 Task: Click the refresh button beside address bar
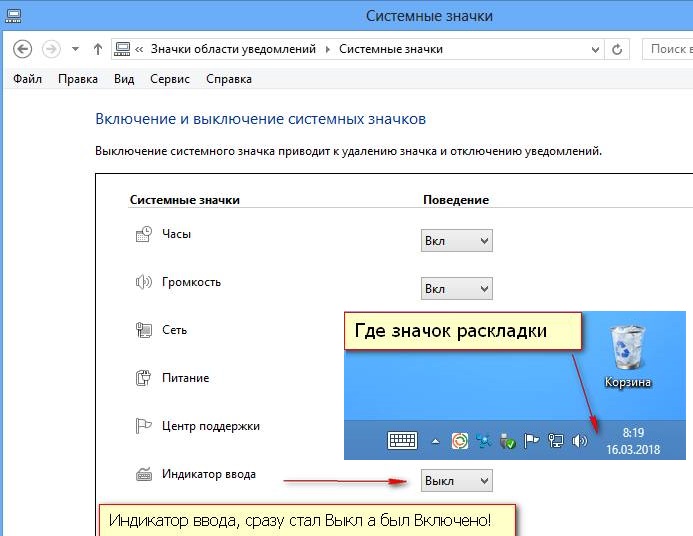coord(618,49)
